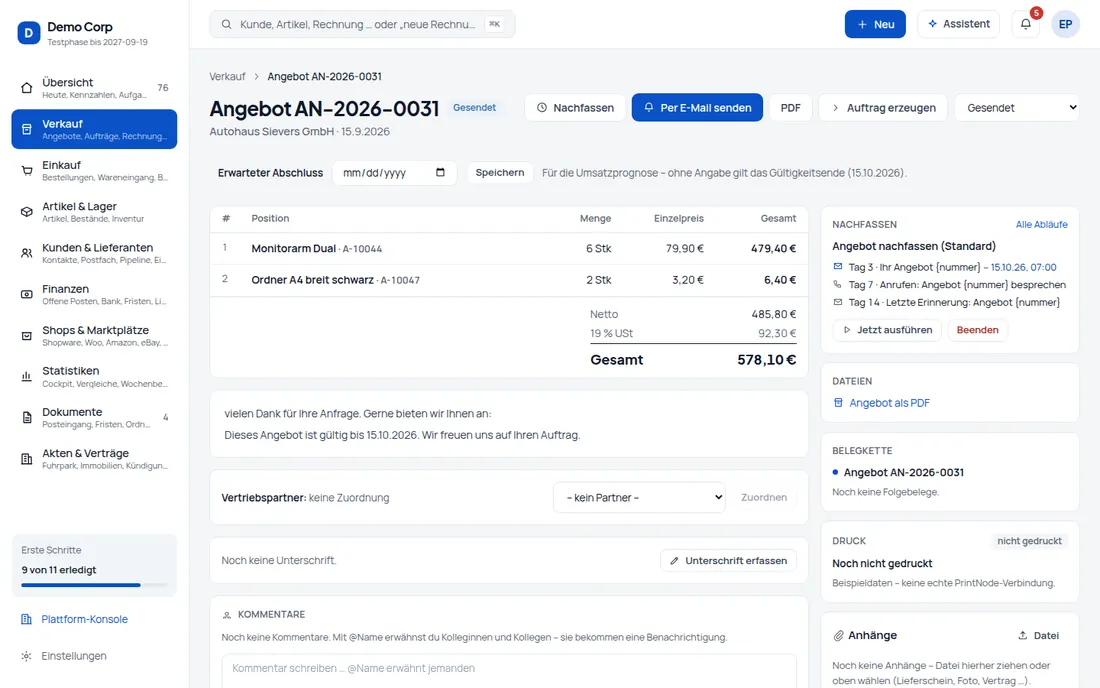
Task: Click Per E-Mail senden
Action: pos(697,108)
